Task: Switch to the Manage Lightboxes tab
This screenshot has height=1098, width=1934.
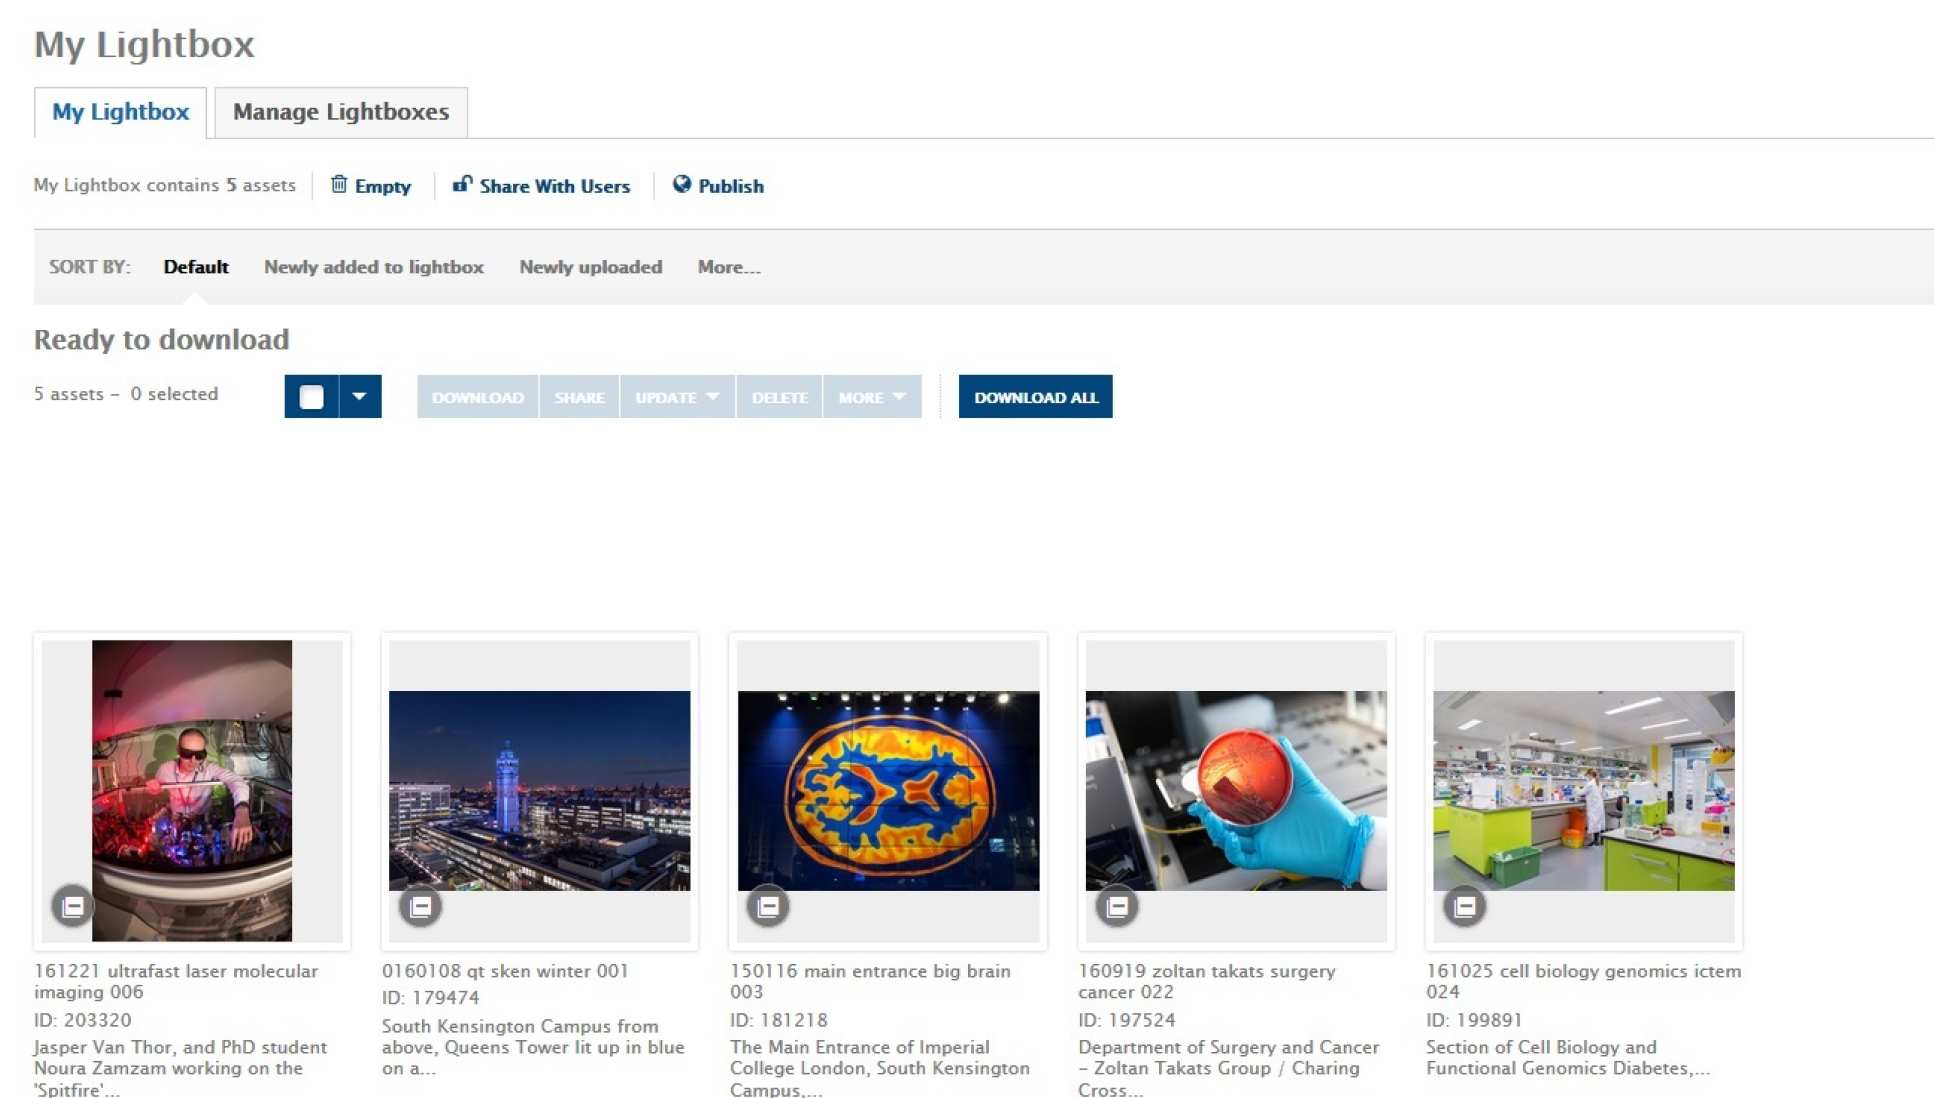Action: click(x=340, y=112)
